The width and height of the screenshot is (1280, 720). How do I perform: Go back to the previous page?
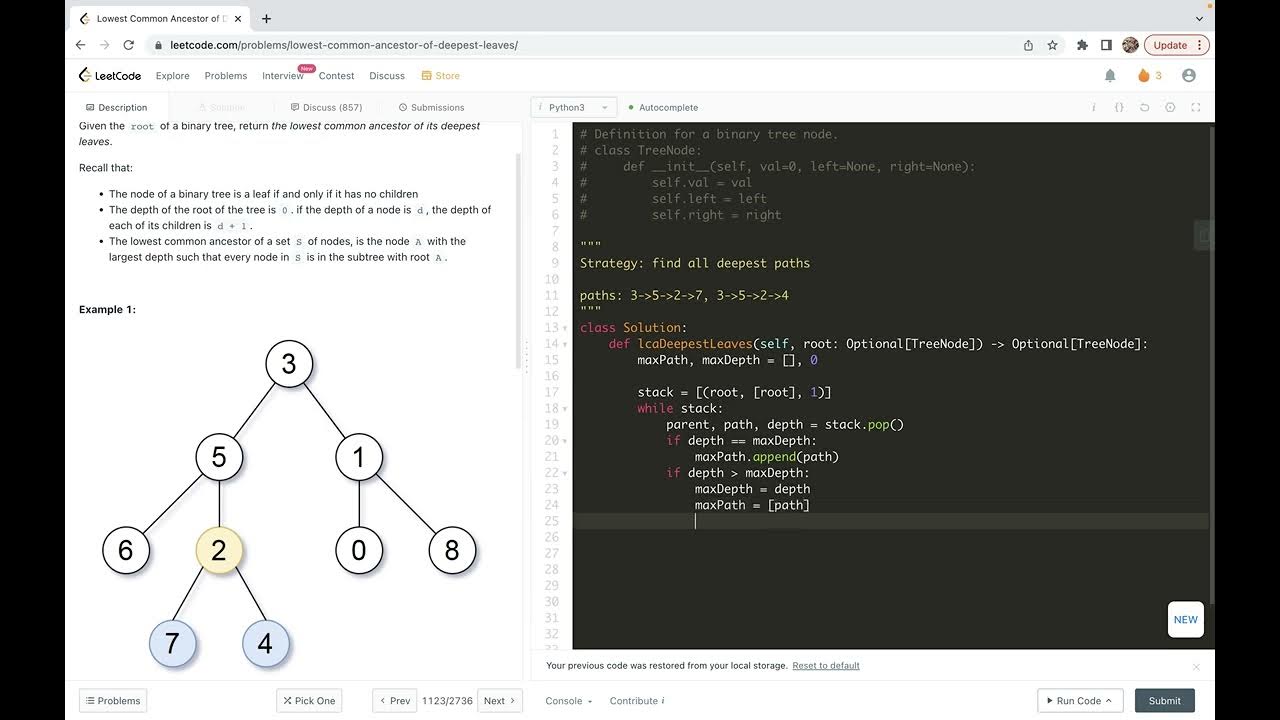[x=81, y=45]
